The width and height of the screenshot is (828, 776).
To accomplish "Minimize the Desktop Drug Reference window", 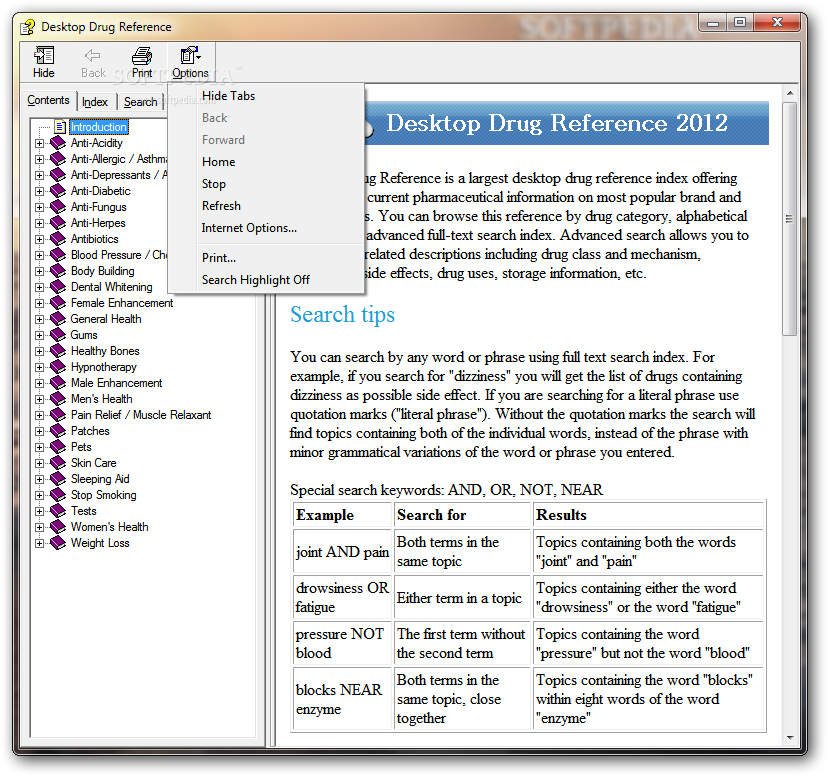I will [x=712, y=23].
